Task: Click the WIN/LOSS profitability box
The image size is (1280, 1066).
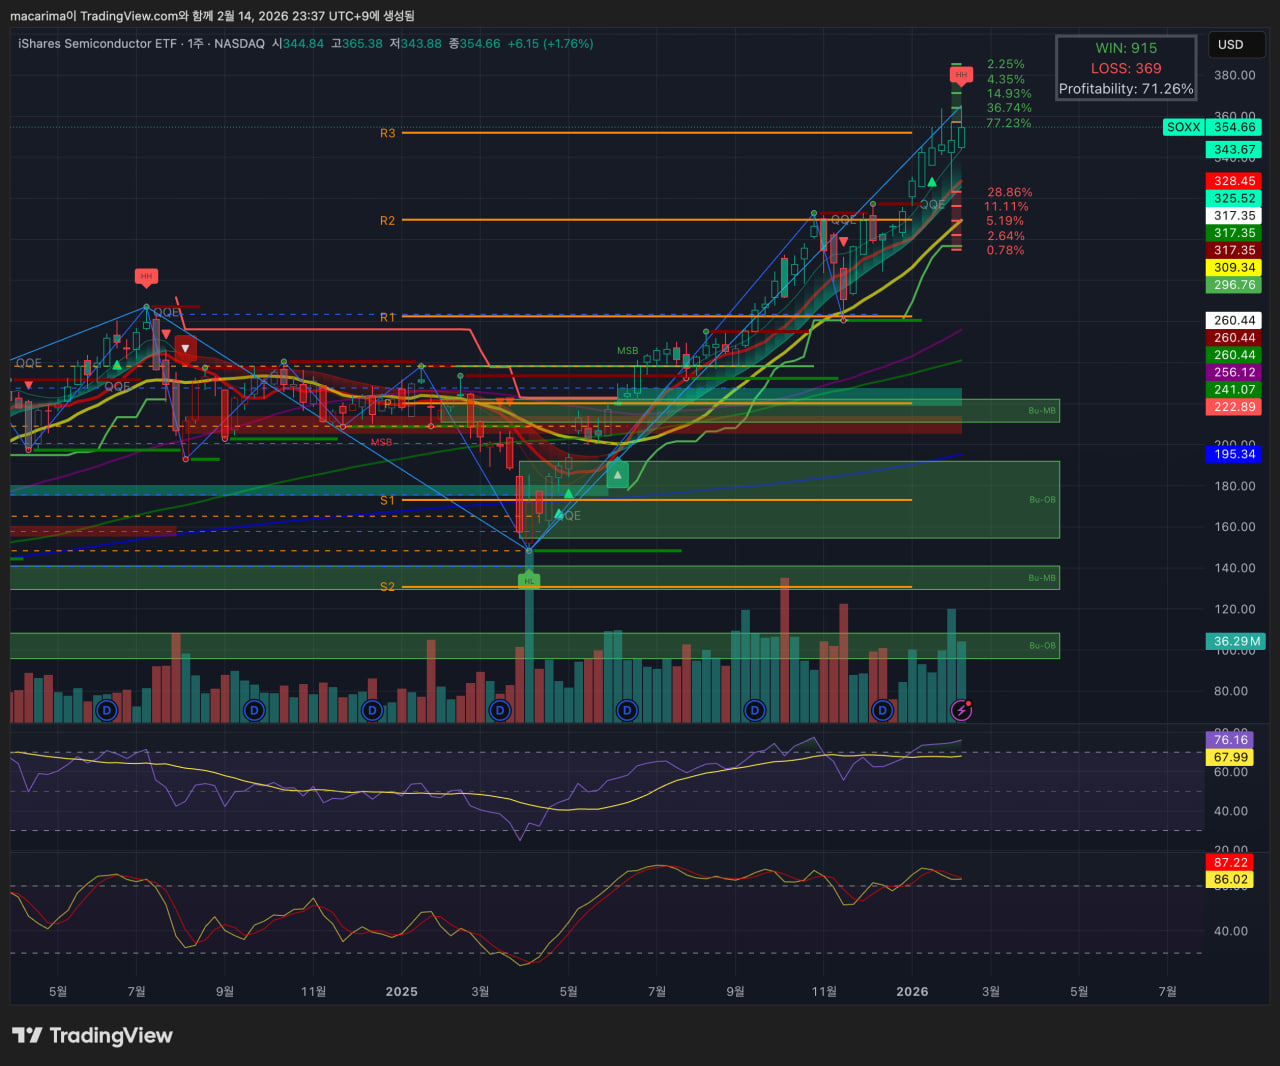Action: coord(1126,68)
